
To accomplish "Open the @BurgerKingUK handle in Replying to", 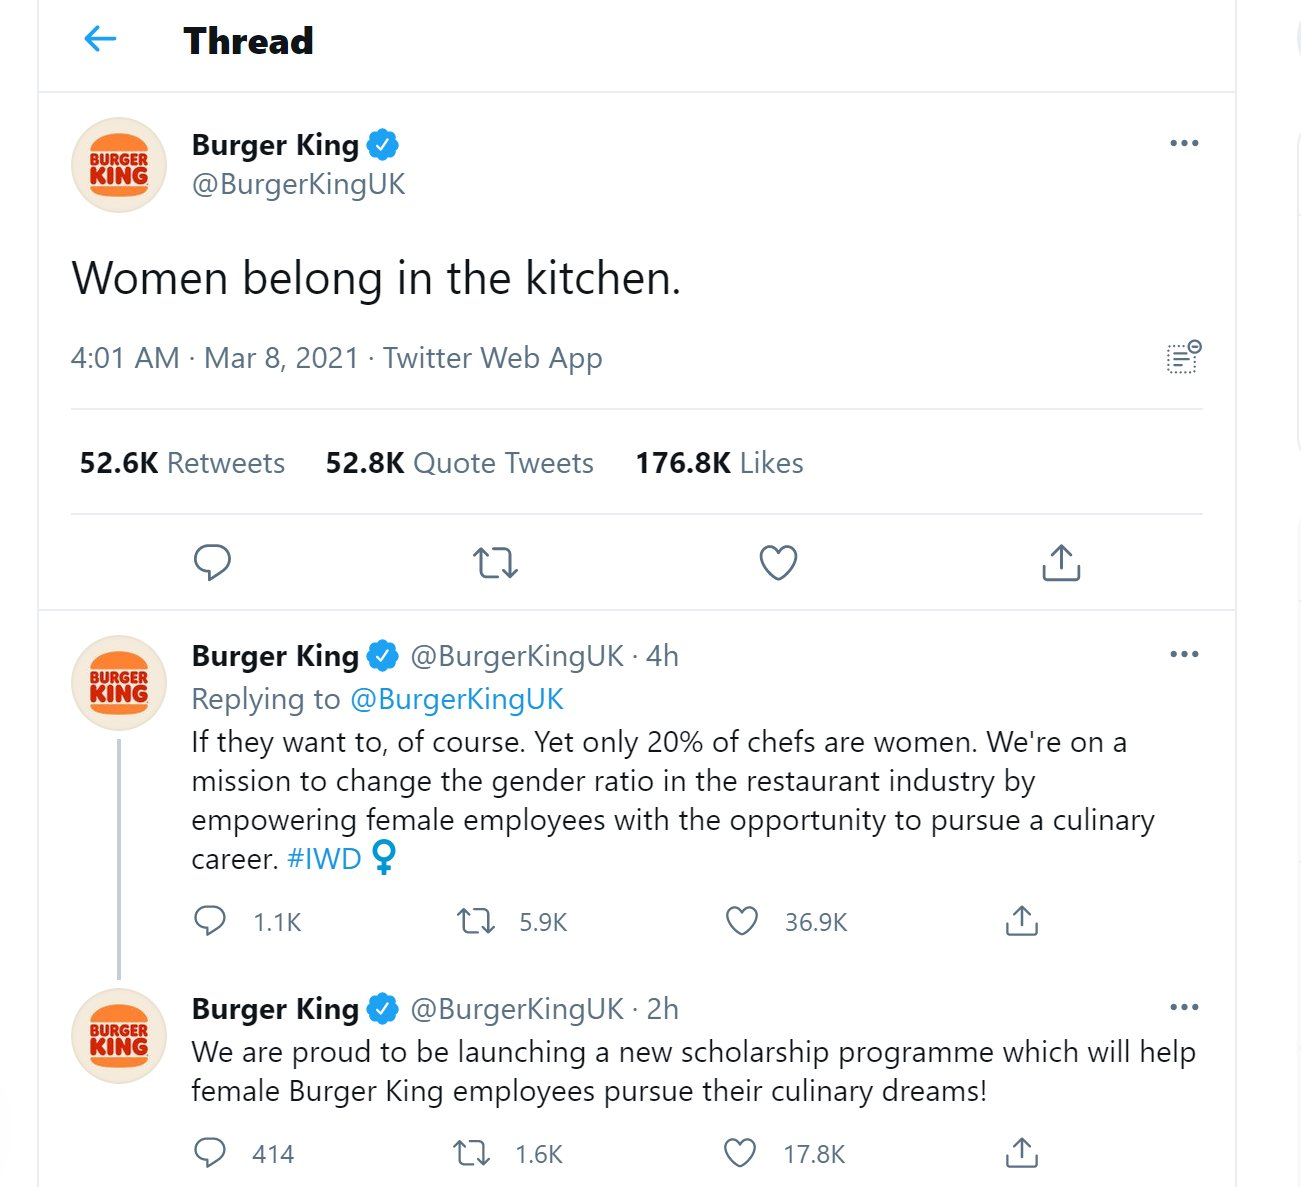I will (457, 699).
